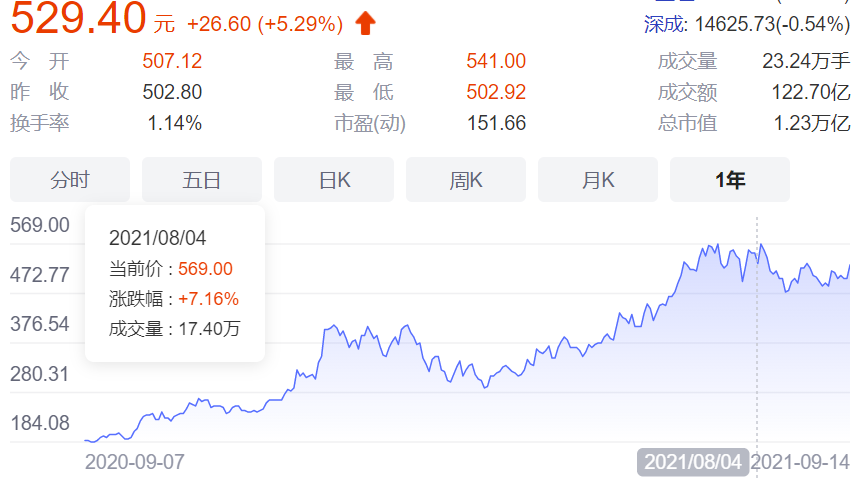
Task: Select the 1年 chart tab
Action: 730,180
